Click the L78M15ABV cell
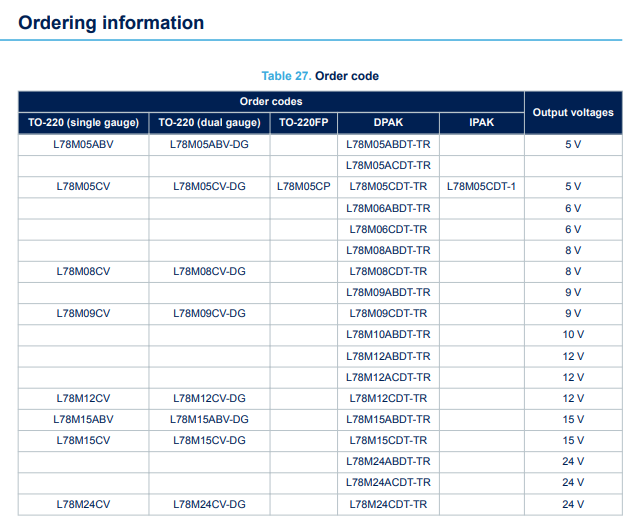This screenshot has width=630, height=525. [84, 419]
